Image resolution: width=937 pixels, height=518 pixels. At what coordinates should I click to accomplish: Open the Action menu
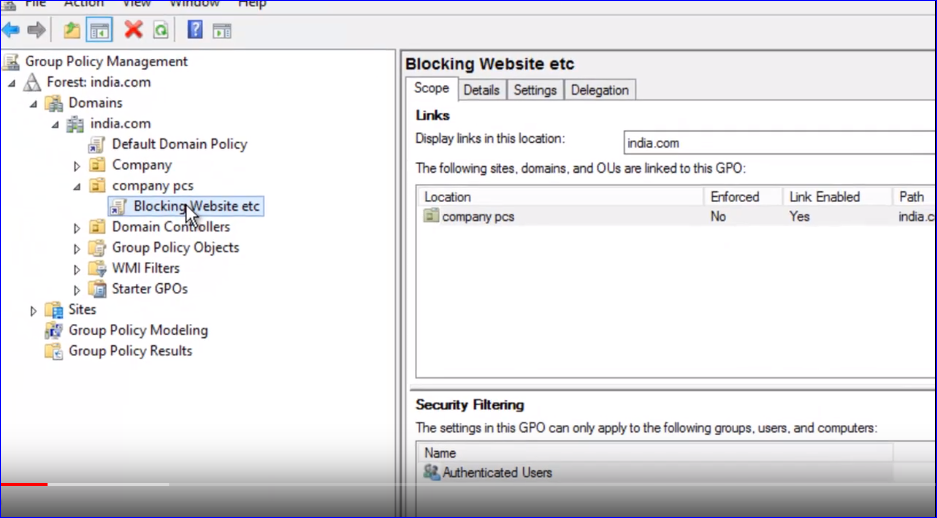pos(84,4)
